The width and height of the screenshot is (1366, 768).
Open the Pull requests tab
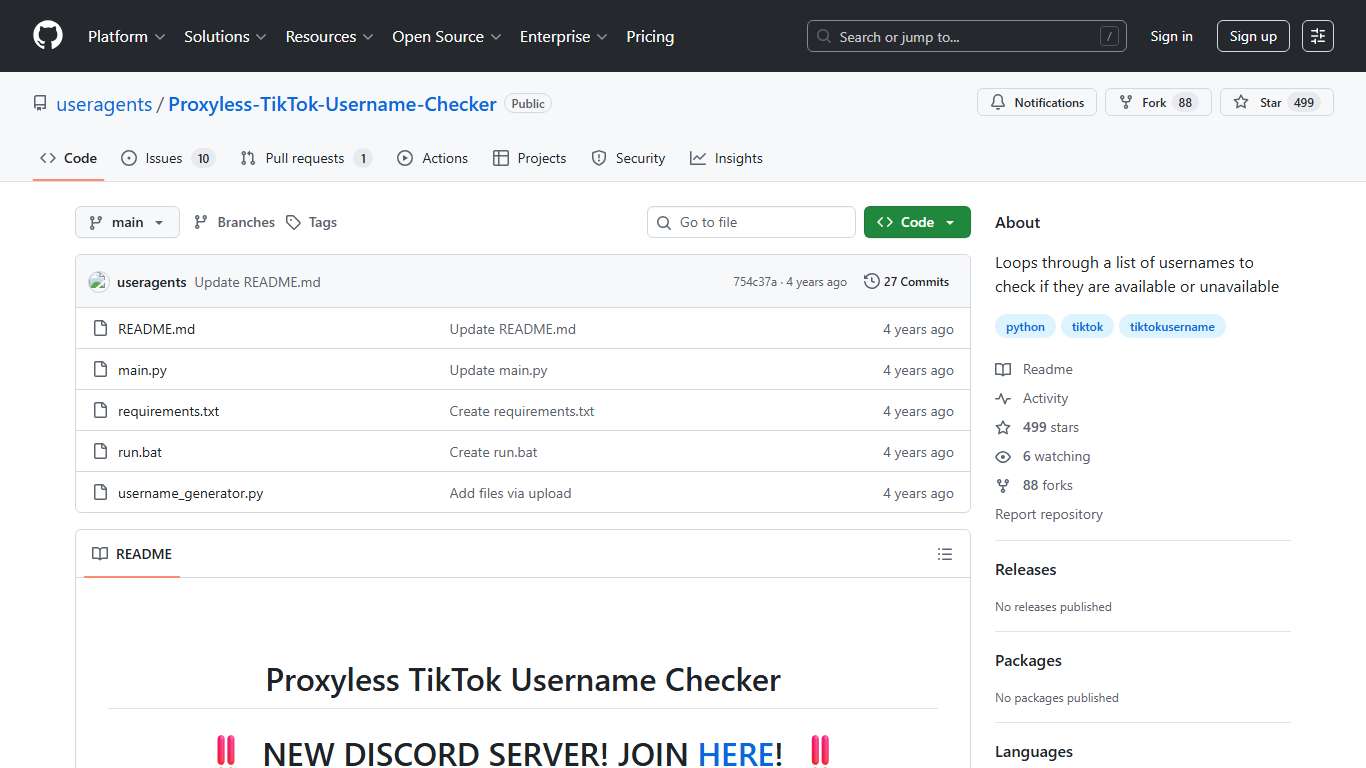tap(305, 158)
